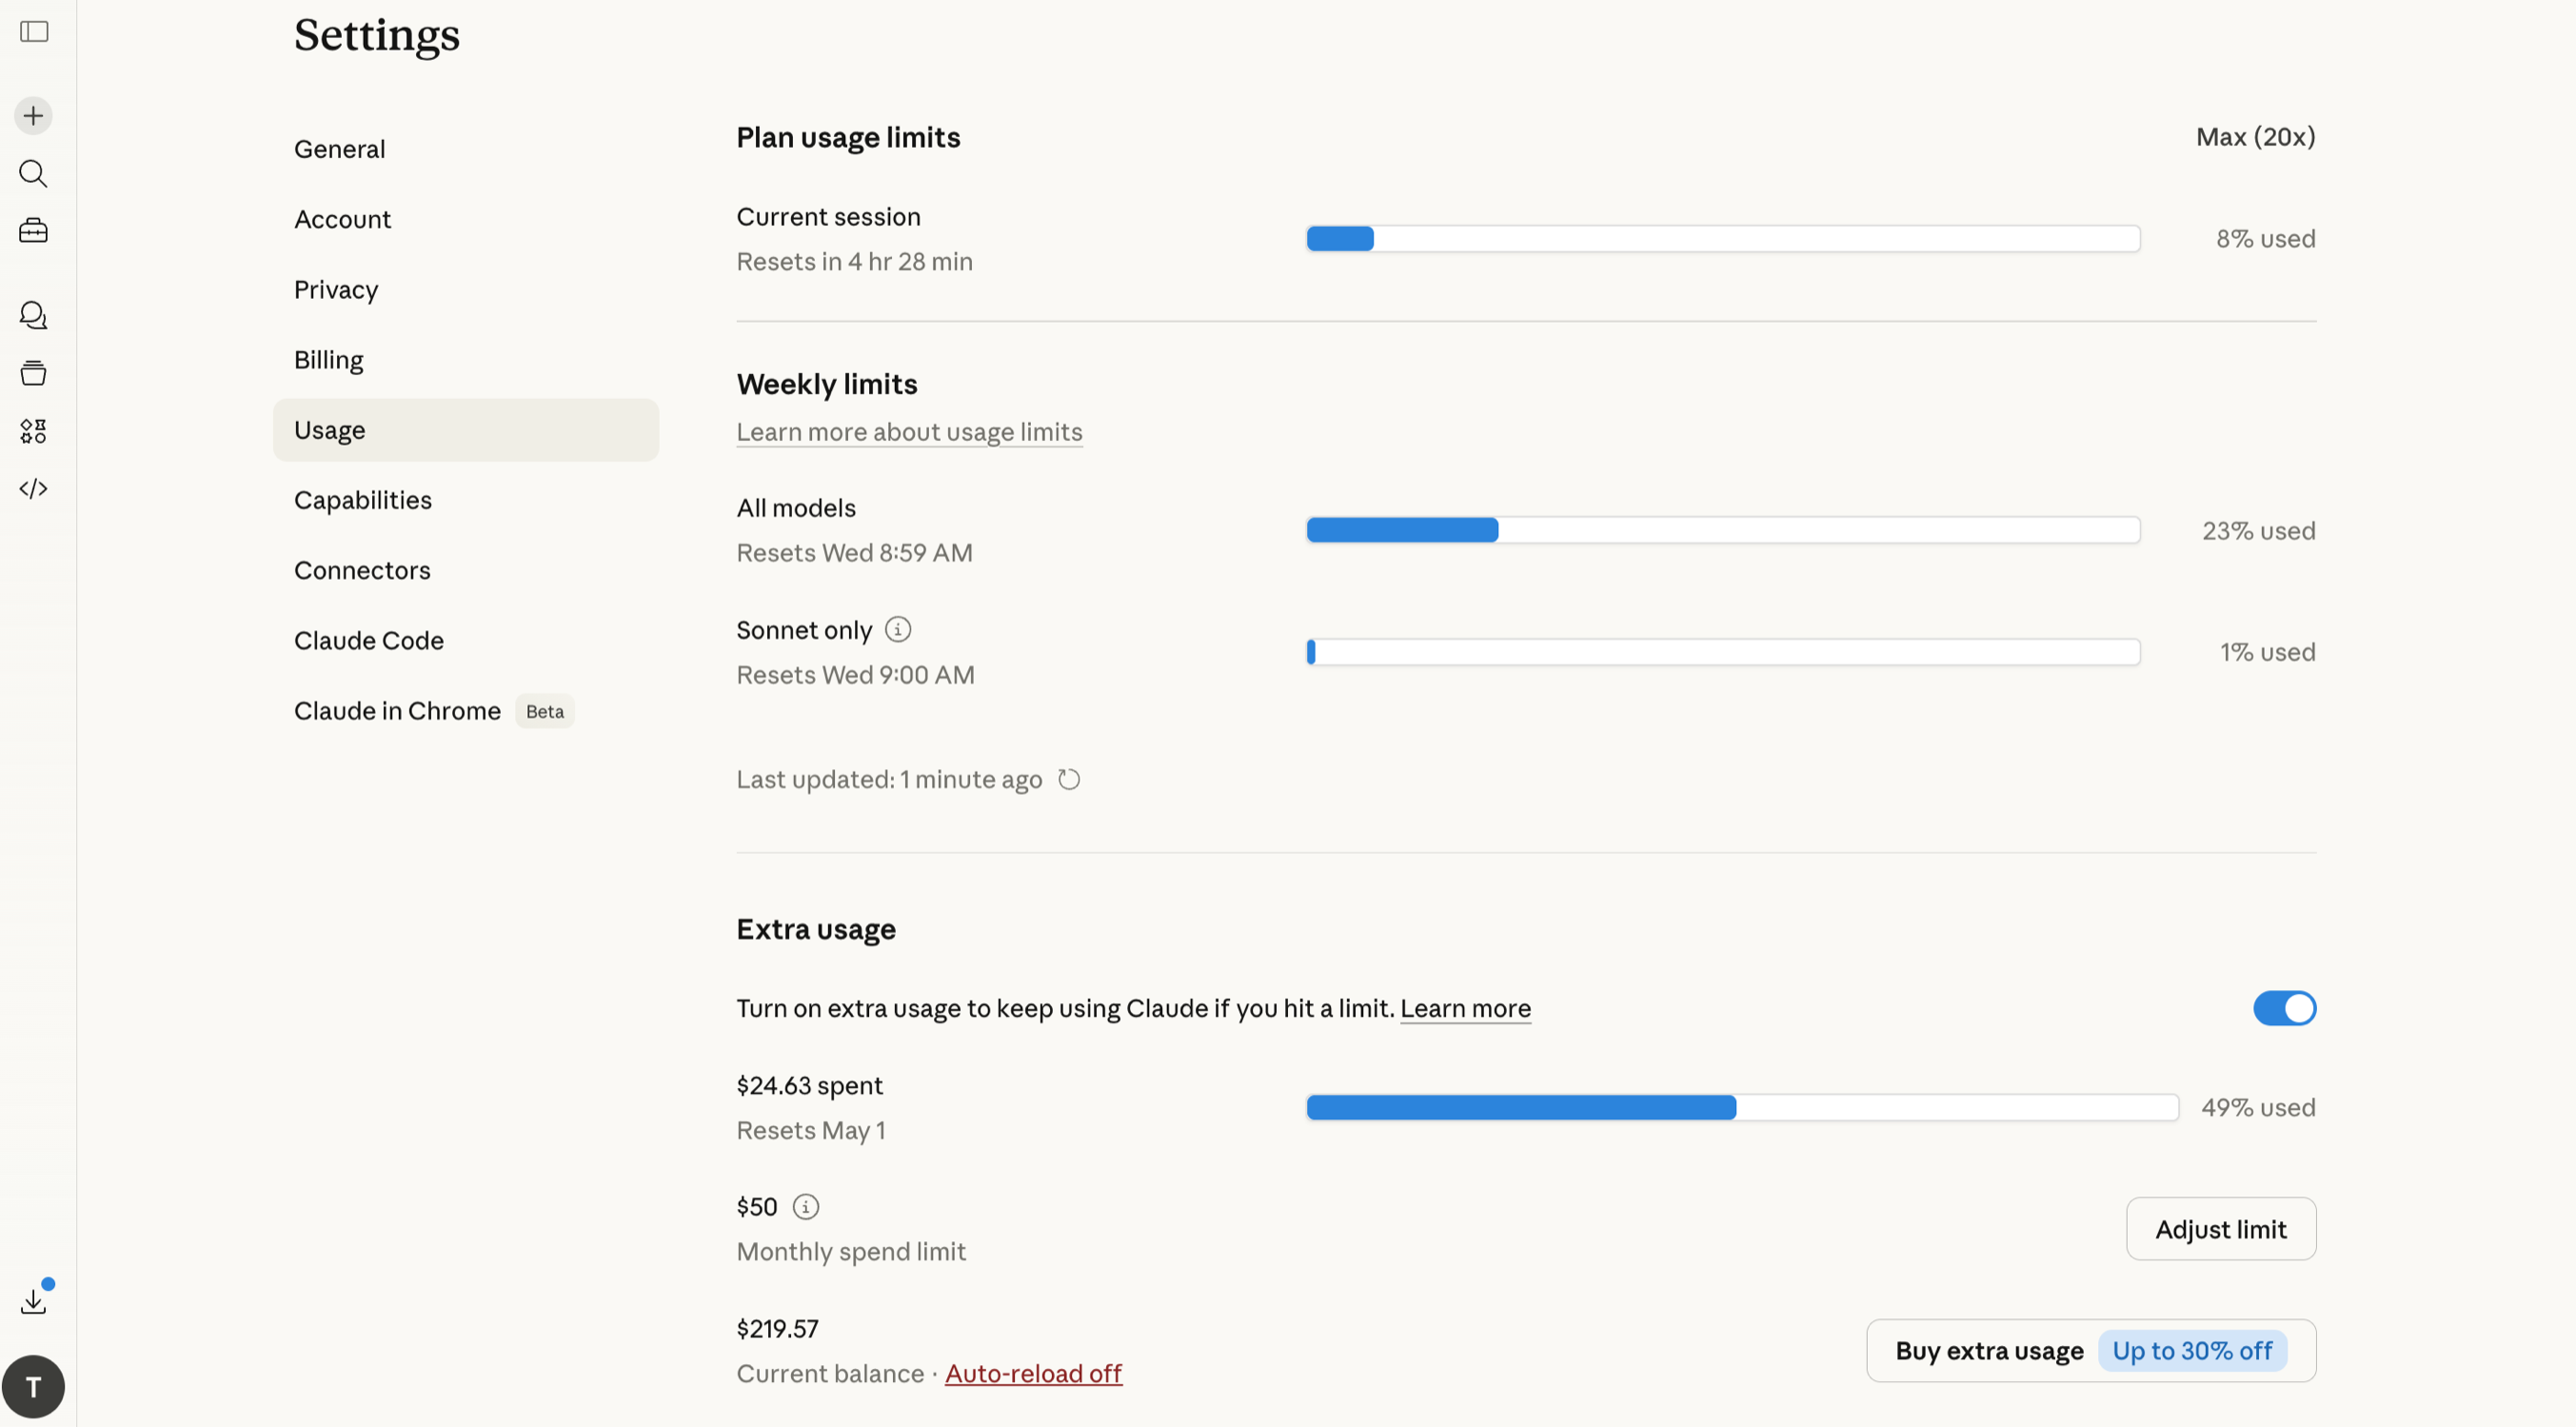This screenshot has width=2576, height=1427.
Task: Open the code brackets icon
Action: 34,489
